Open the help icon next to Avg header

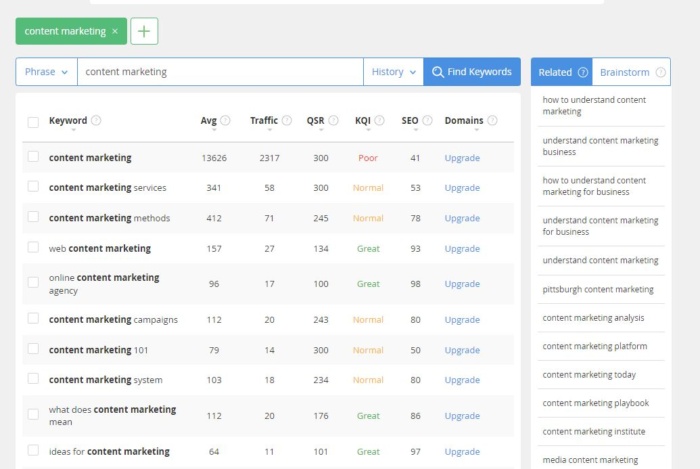(x=225, y=120)
